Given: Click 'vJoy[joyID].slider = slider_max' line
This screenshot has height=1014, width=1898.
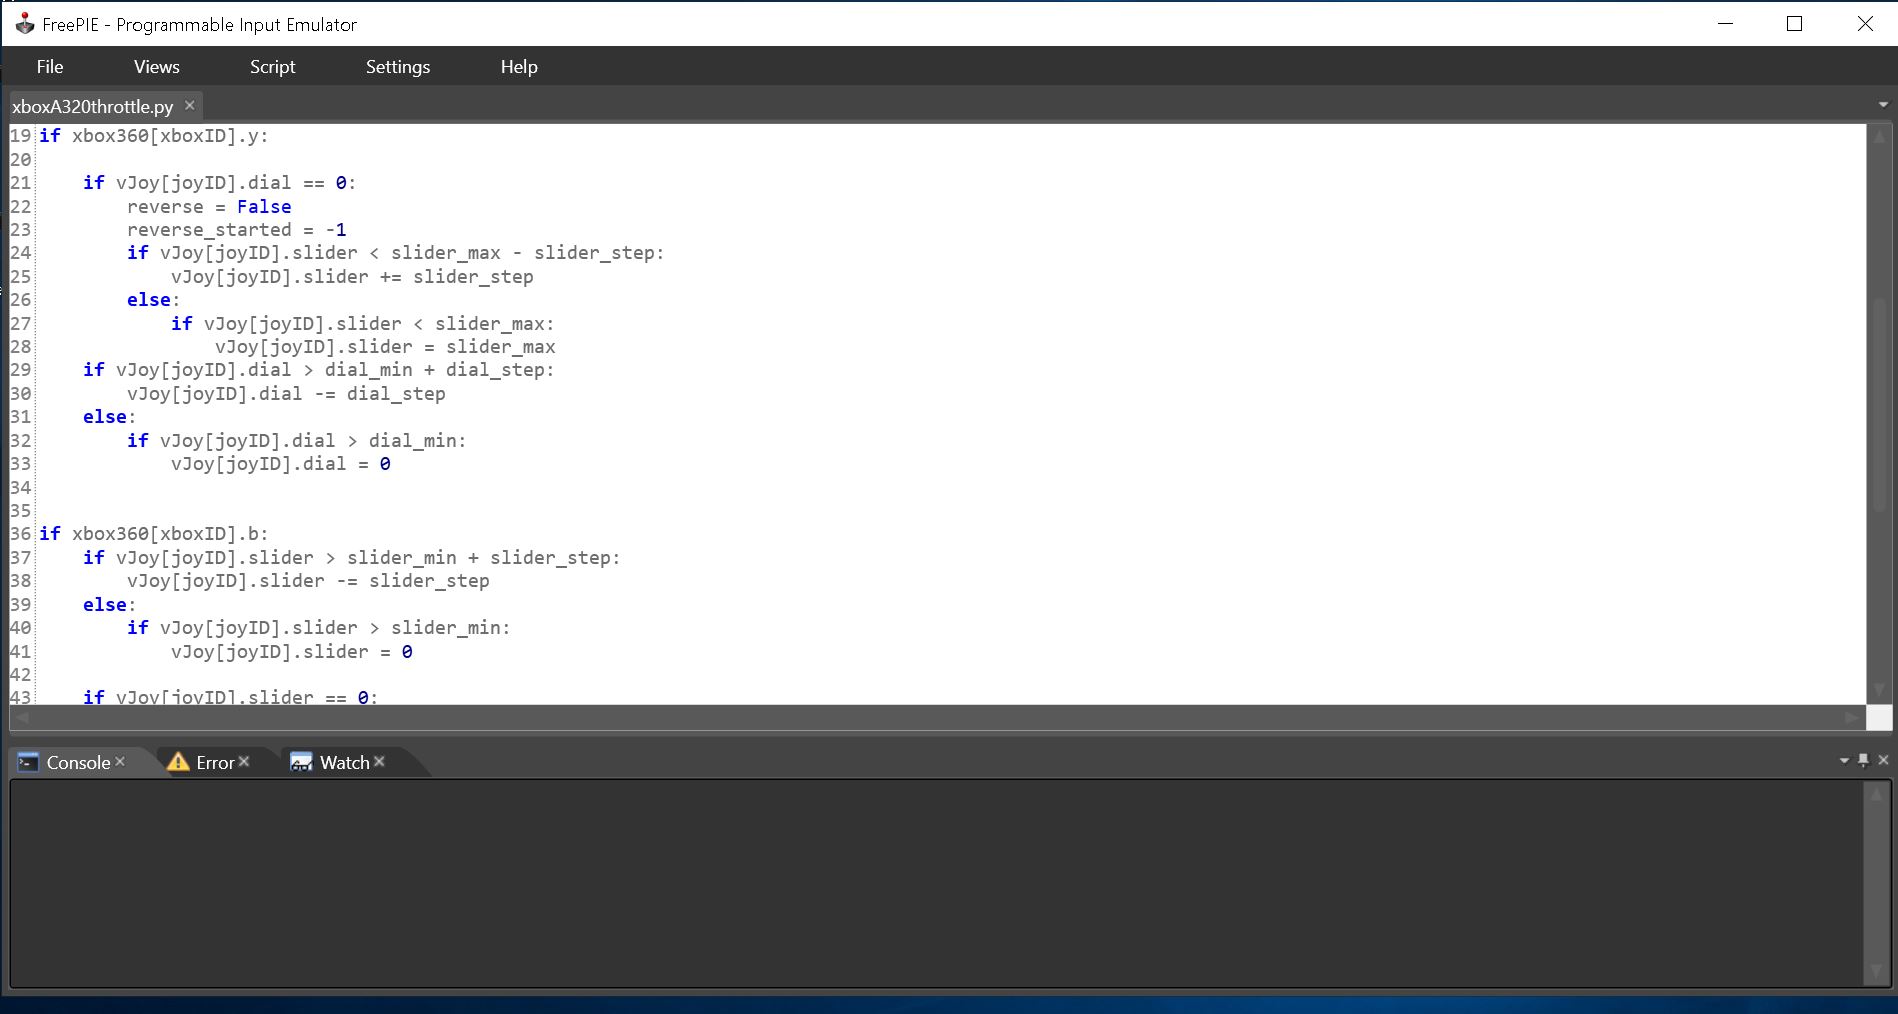Looking at the screenshot, I should [x=385, y=347].
